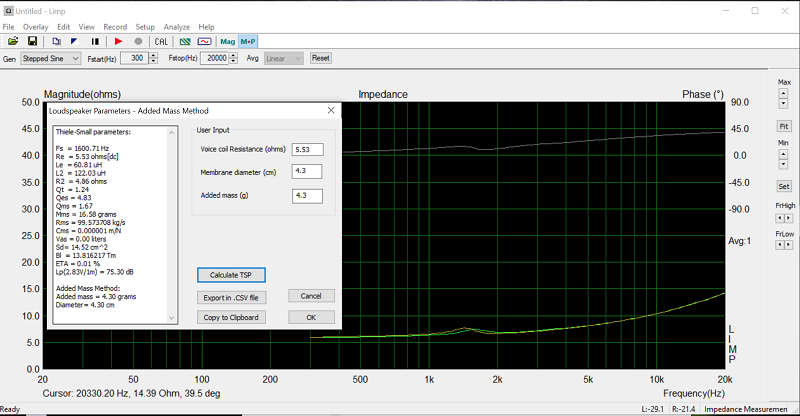800x416 pixels.
Task: Click the Limp application icon in title bar
Action: [x=8, y=11]
